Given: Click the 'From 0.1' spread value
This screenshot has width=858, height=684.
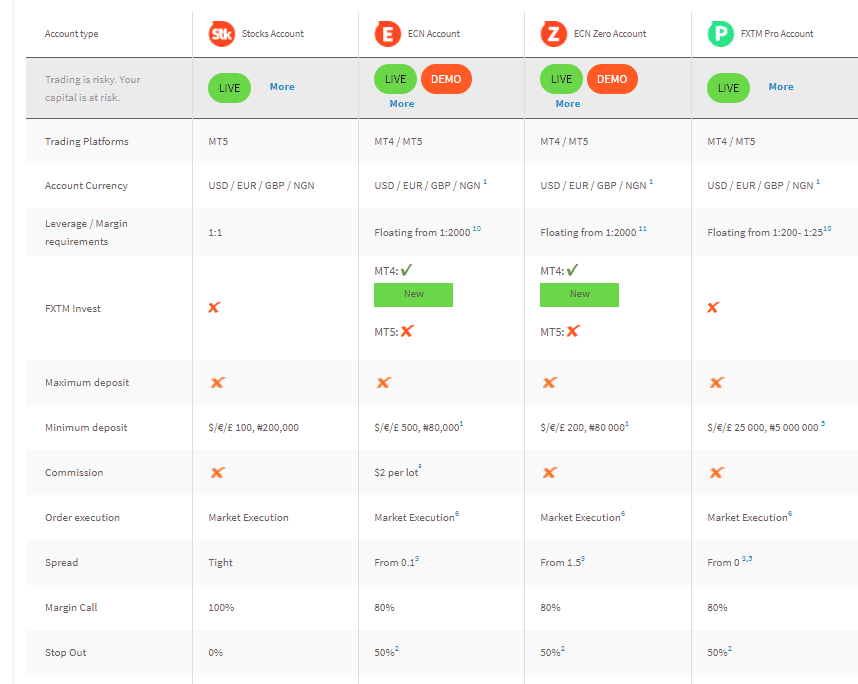Looking at the screenshot, I should 395,563.
